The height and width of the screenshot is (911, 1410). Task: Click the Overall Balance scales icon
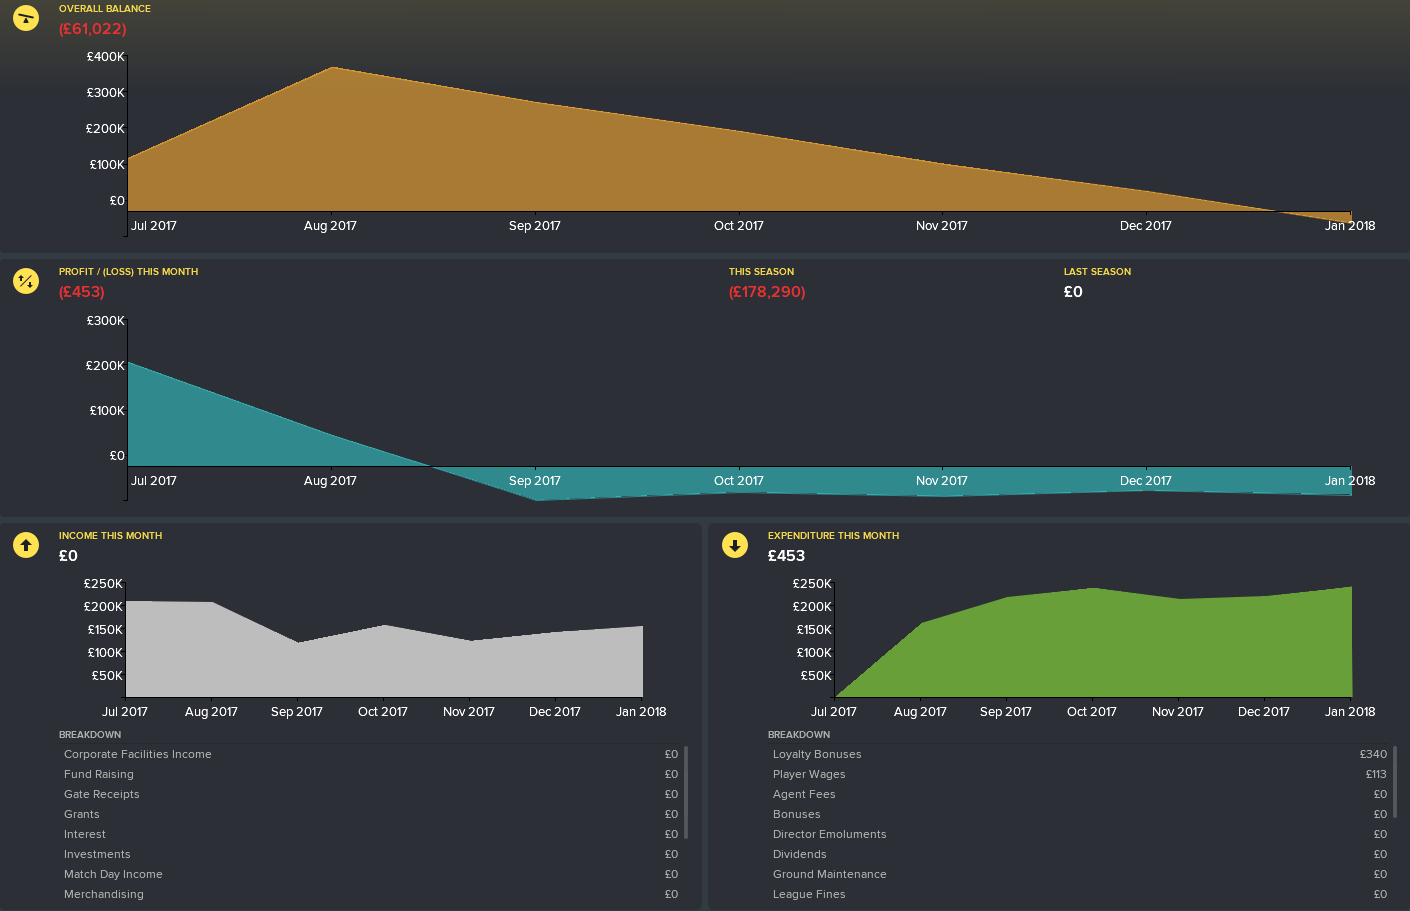[x=26, y=18]
